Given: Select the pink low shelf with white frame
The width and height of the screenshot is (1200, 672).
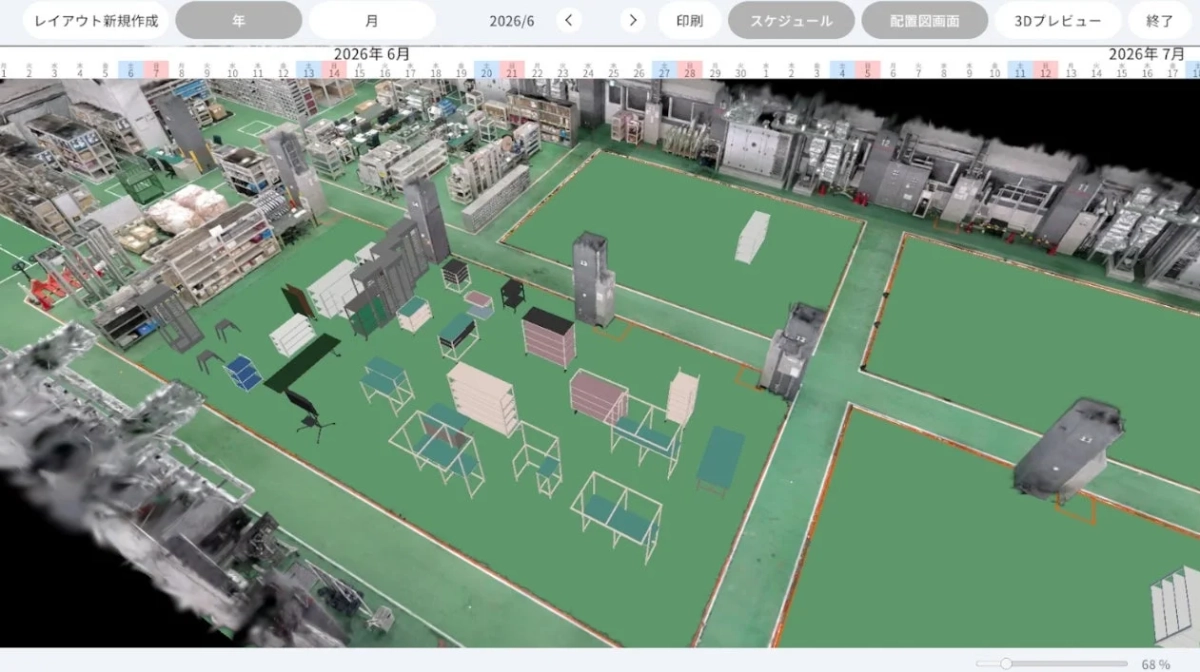Looking at the screenshot, I should [x=598, y=395].
